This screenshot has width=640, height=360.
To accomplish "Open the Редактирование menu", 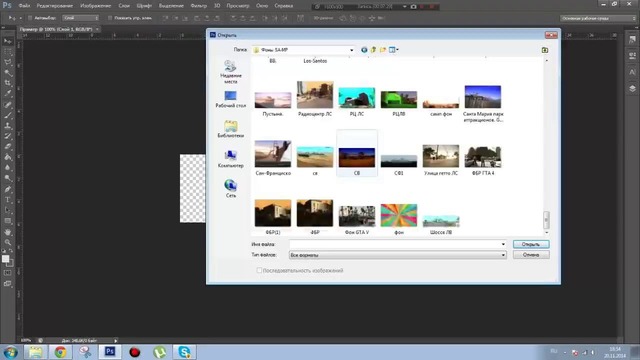I will click(55, 6).
